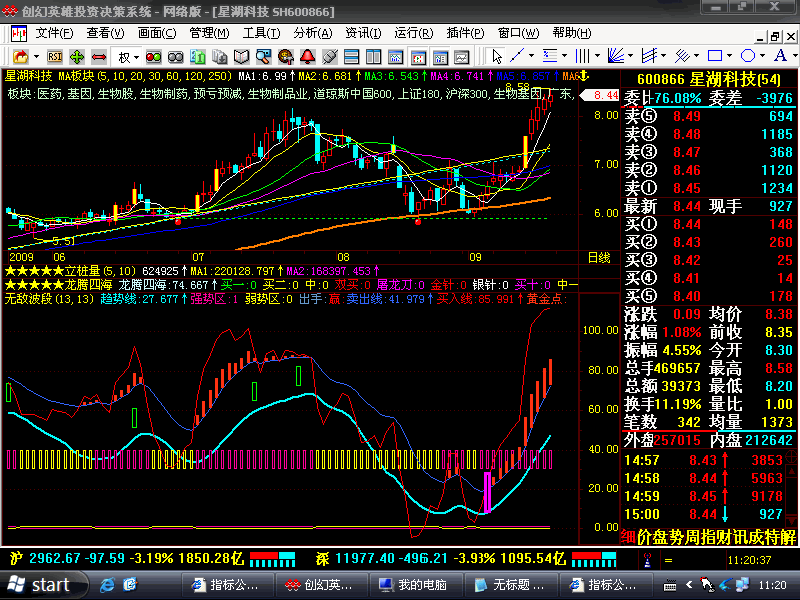Expand the text A tool dropdown arrow
The image size is (800, 600).
click(794, 55)
